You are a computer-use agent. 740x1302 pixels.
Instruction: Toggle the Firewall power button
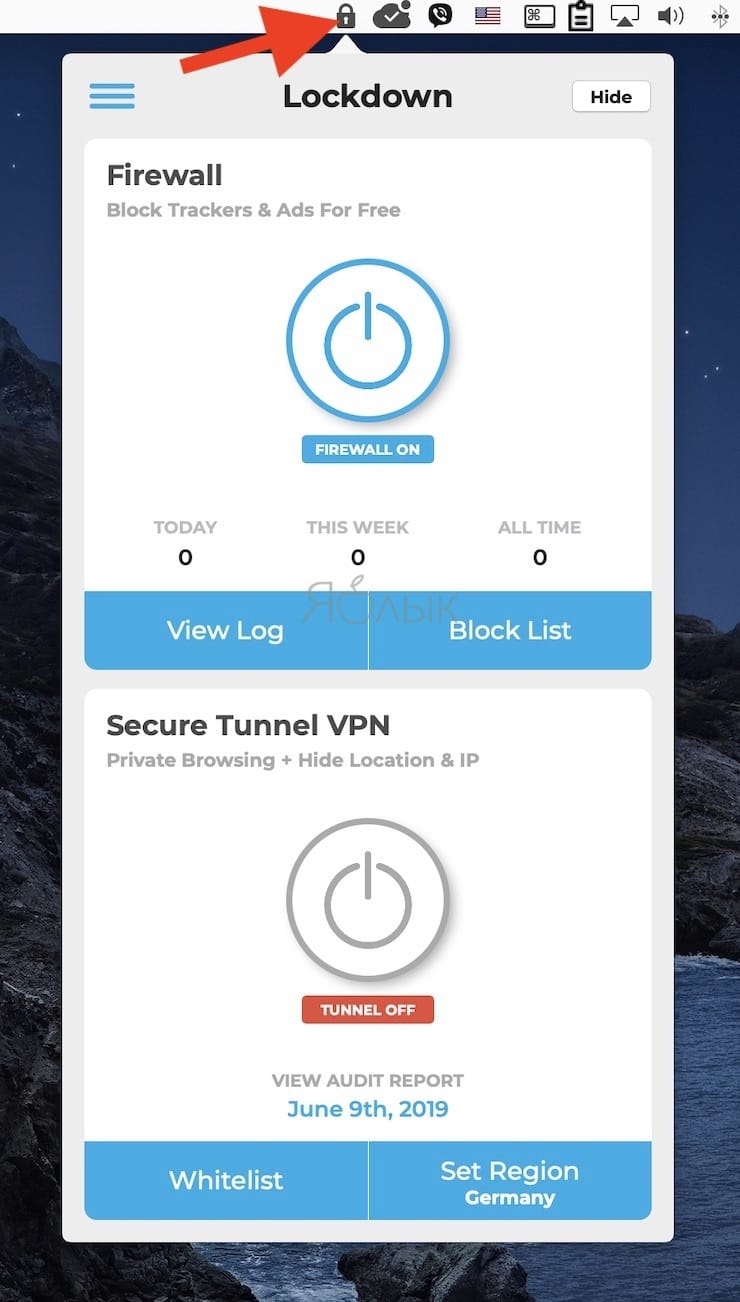(368, 340)
